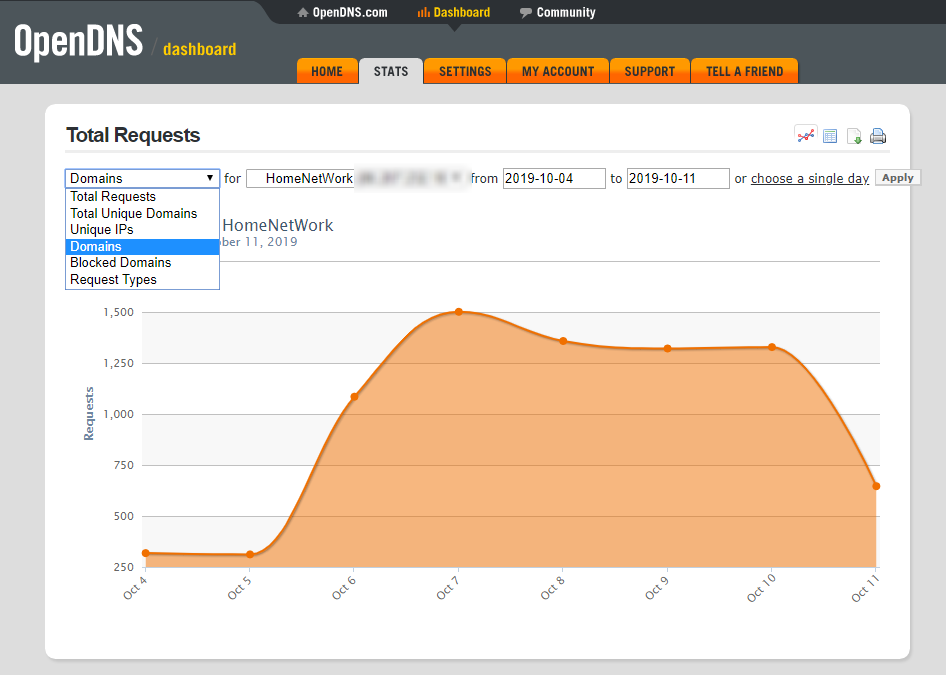This screenshot has width=946, height=675.
Task: Open the OpenDNS.com home link
Action: click(343, 12)
